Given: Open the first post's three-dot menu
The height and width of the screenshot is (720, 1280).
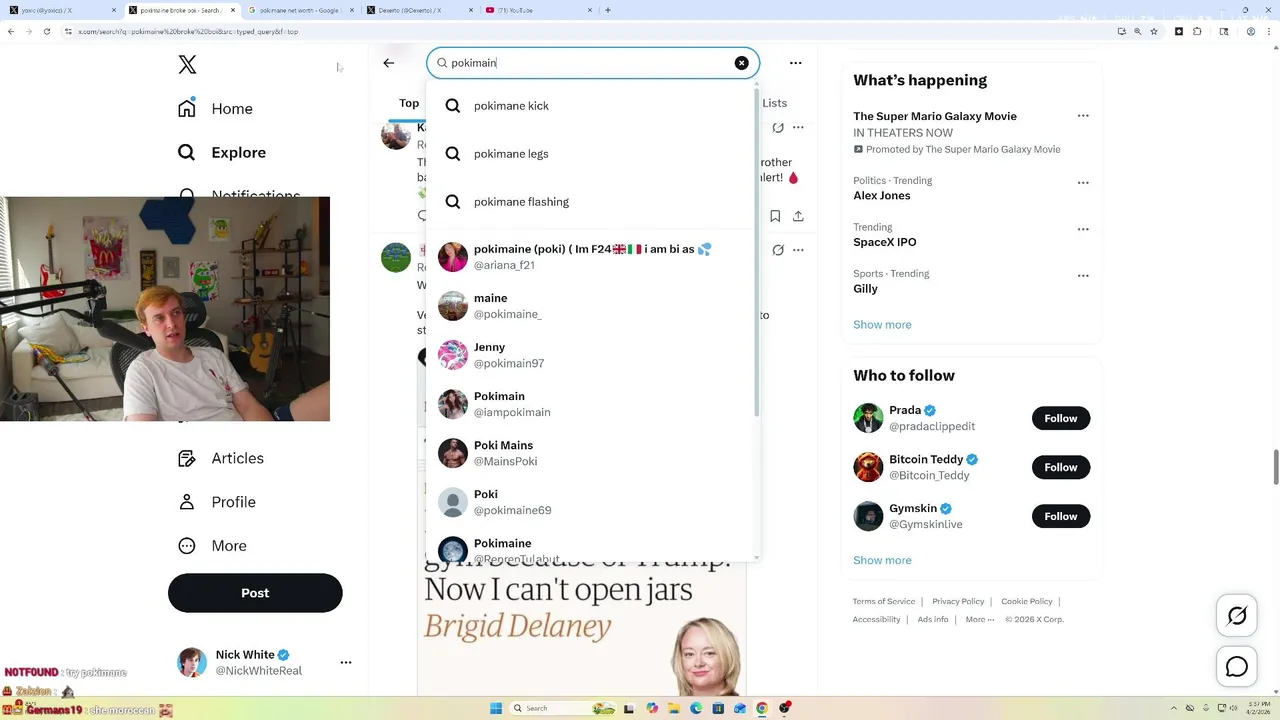Looking at the screenshot, I should coord(798,128).
